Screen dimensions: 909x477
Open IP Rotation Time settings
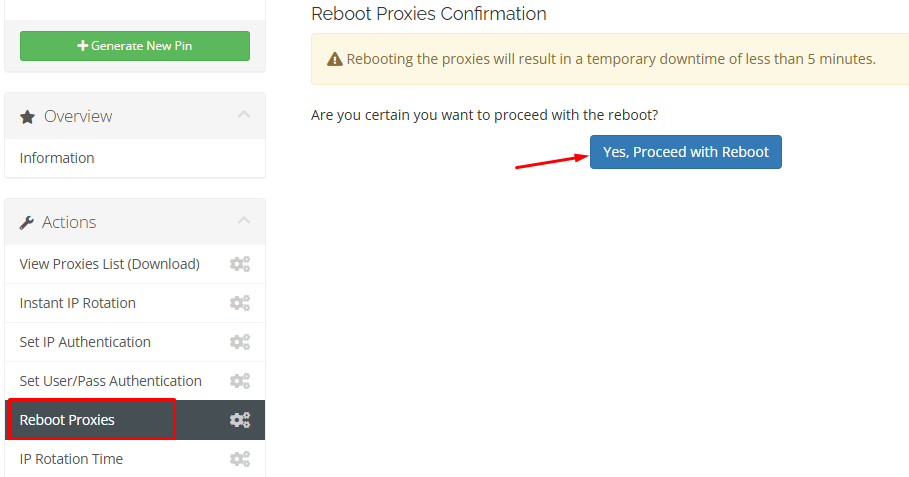(71, 459)
